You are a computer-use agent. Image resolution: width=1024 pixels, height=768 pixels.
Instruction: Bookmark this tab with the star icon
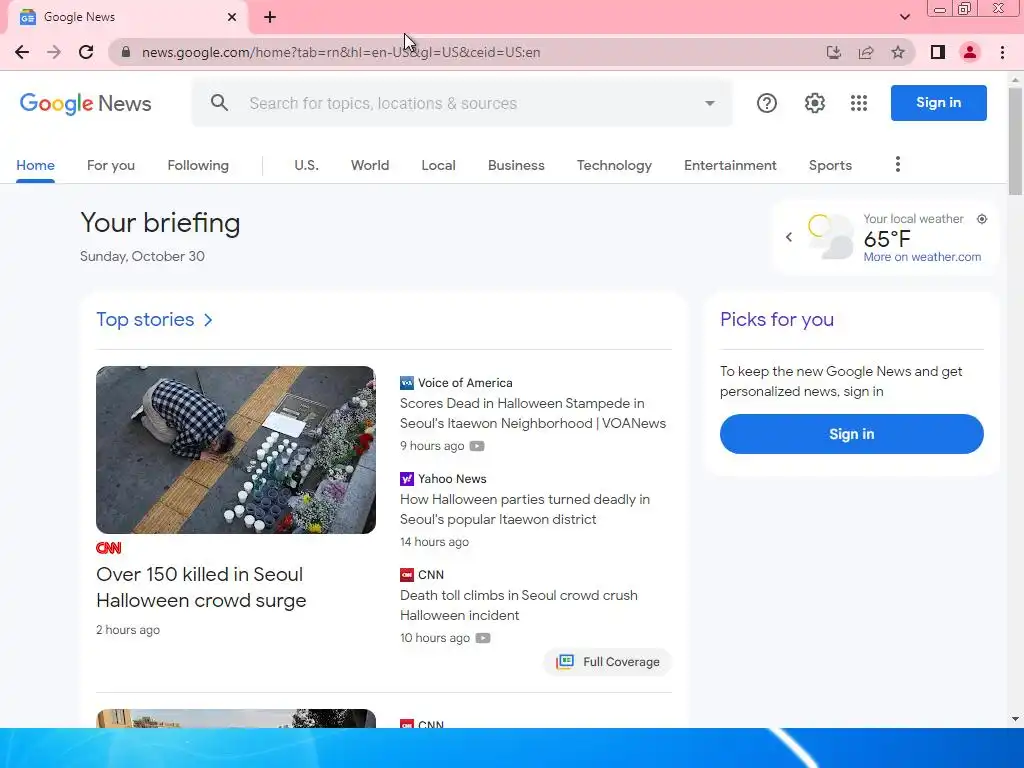point(898,52)
